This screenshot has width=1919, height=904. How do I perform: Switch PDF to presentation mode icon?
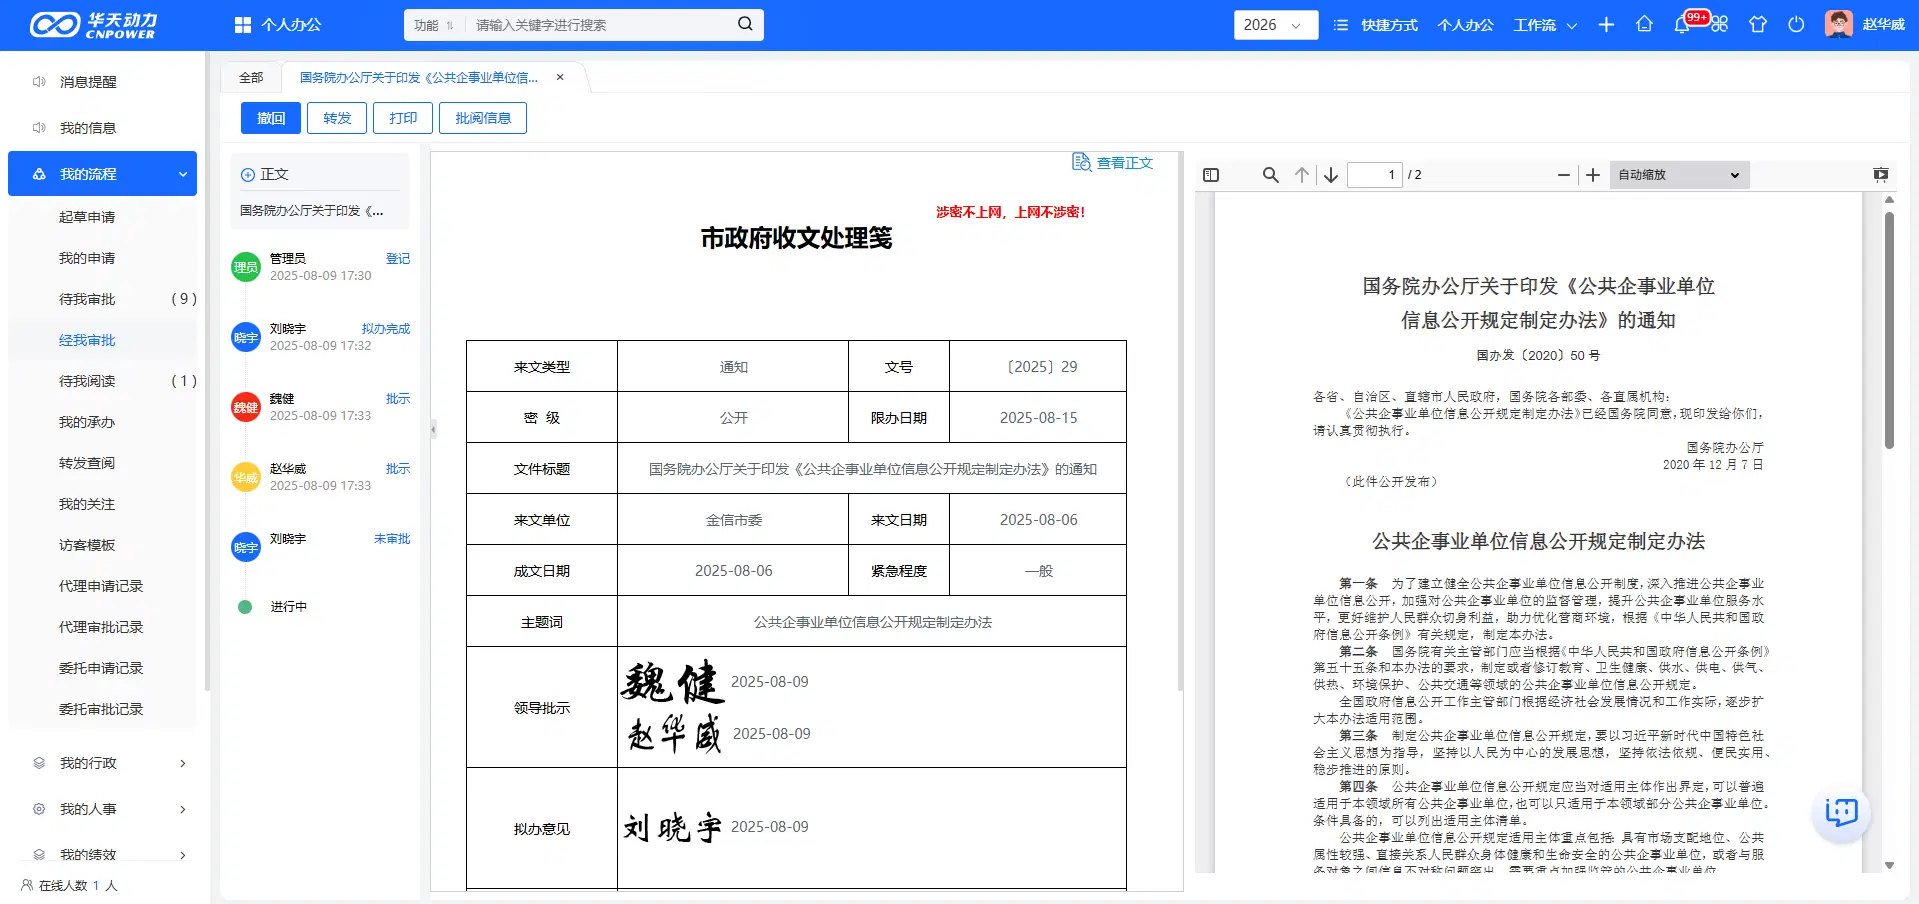tap(1881, 175)
